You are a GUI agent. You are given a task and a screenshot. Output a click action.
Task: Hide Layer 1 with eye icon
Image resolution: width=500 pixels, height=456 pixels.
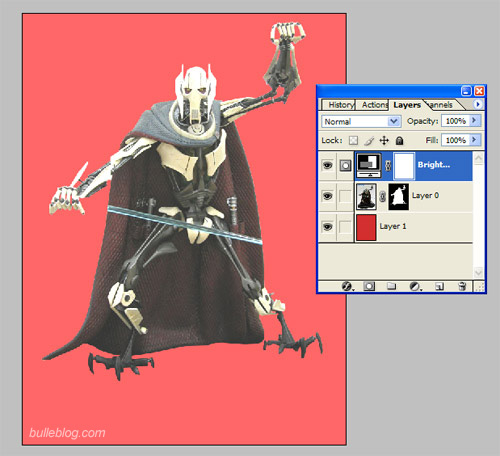(x=327, y=227)
